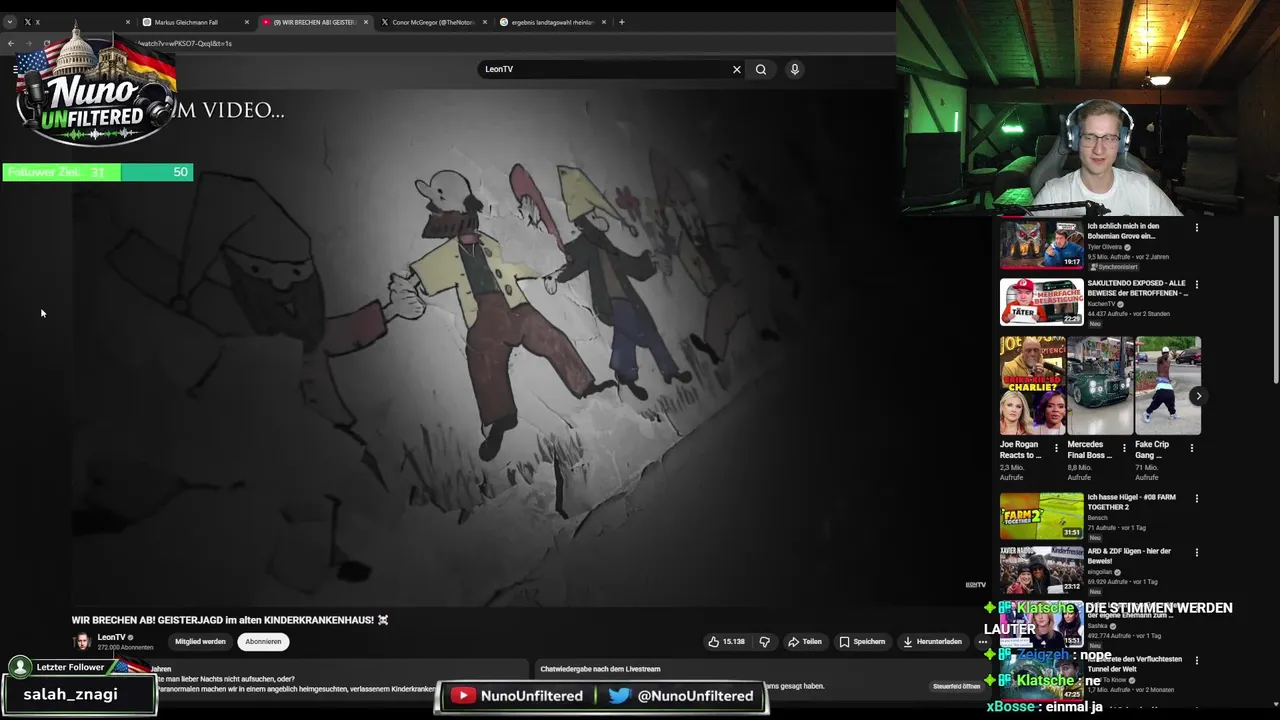Close the Markus Gleichmann Fall tab
This screenshot has width=1280, height=720.
[247, 22]
